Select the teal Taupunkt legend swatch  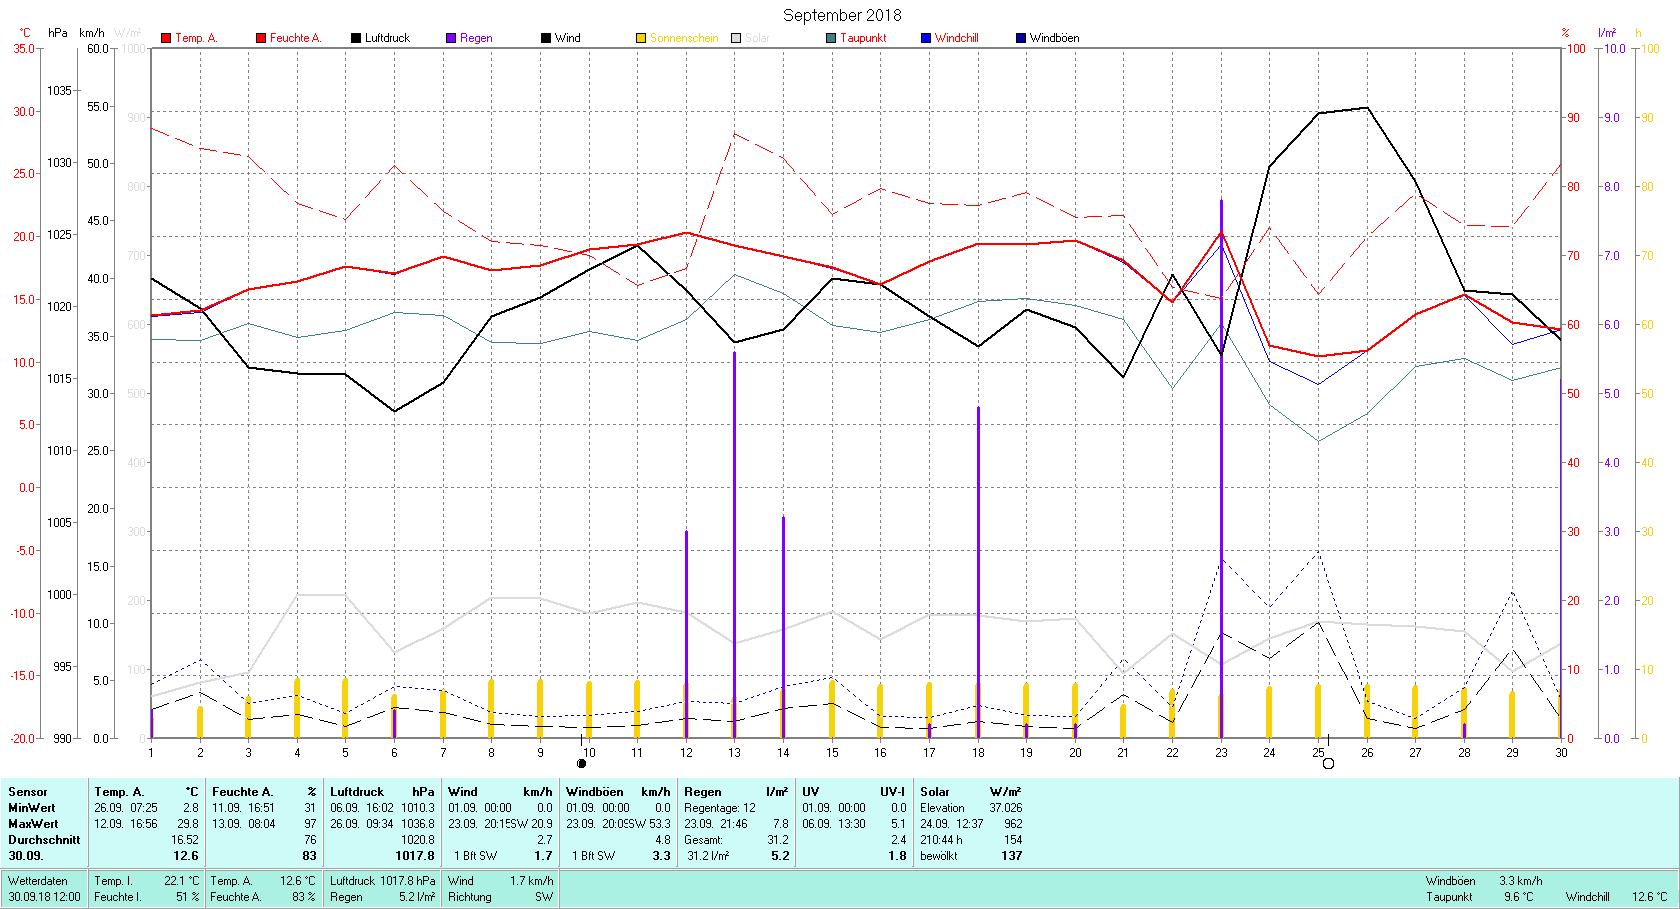(831, 38)
